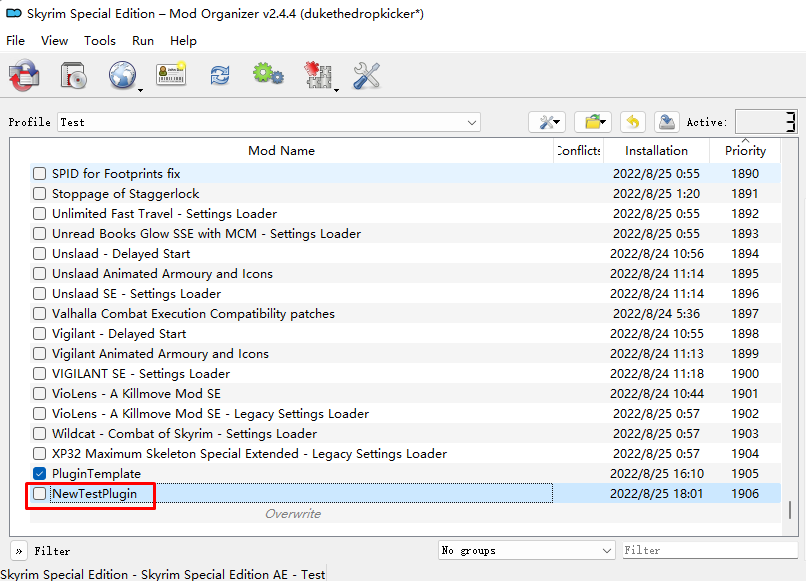Sort by Installation column header

click(x=656, y=151)
